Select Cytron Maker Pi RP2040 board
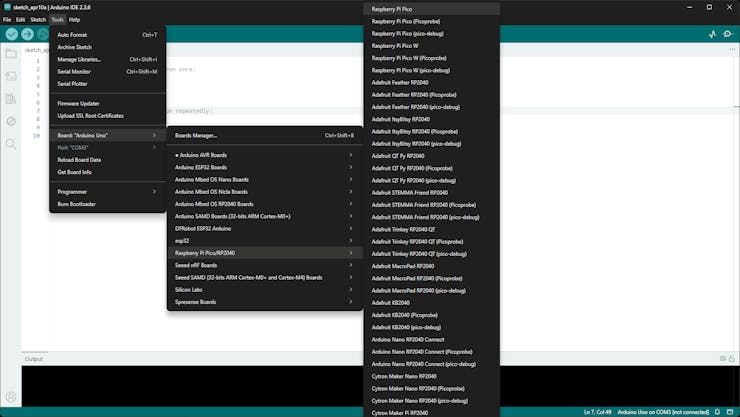740x417 pixels. tap(432, 413)
